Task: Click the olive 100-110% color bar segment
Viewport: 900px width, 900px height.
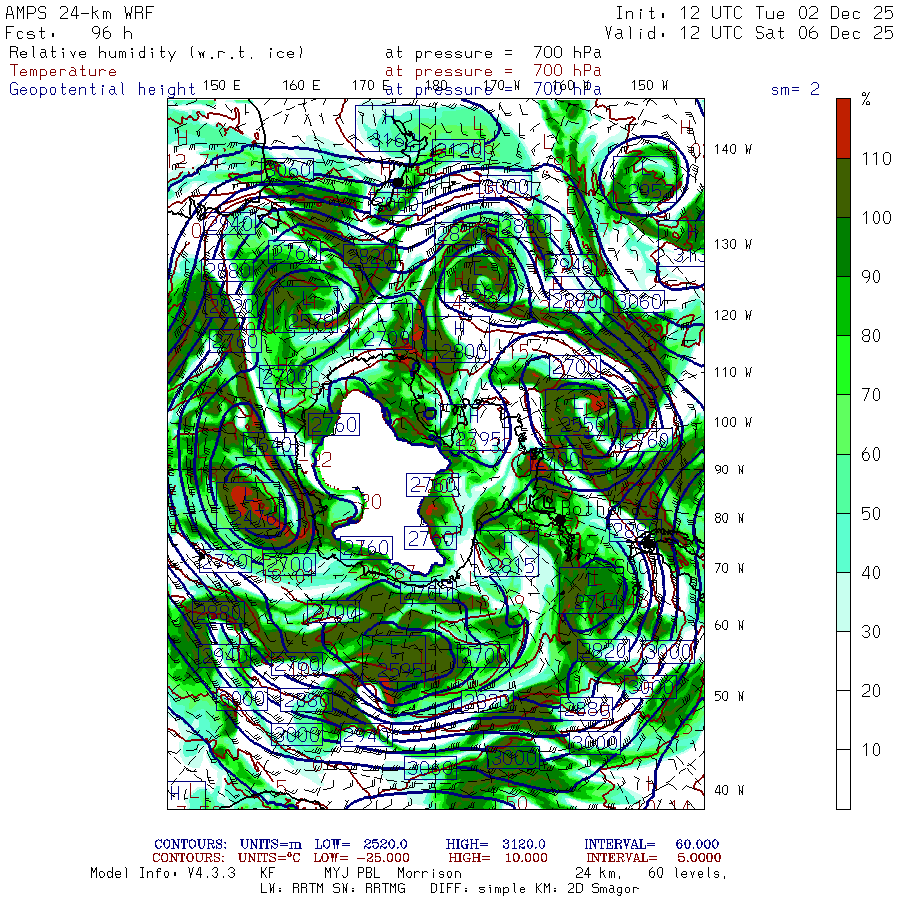Action: [x=843, y=188]
